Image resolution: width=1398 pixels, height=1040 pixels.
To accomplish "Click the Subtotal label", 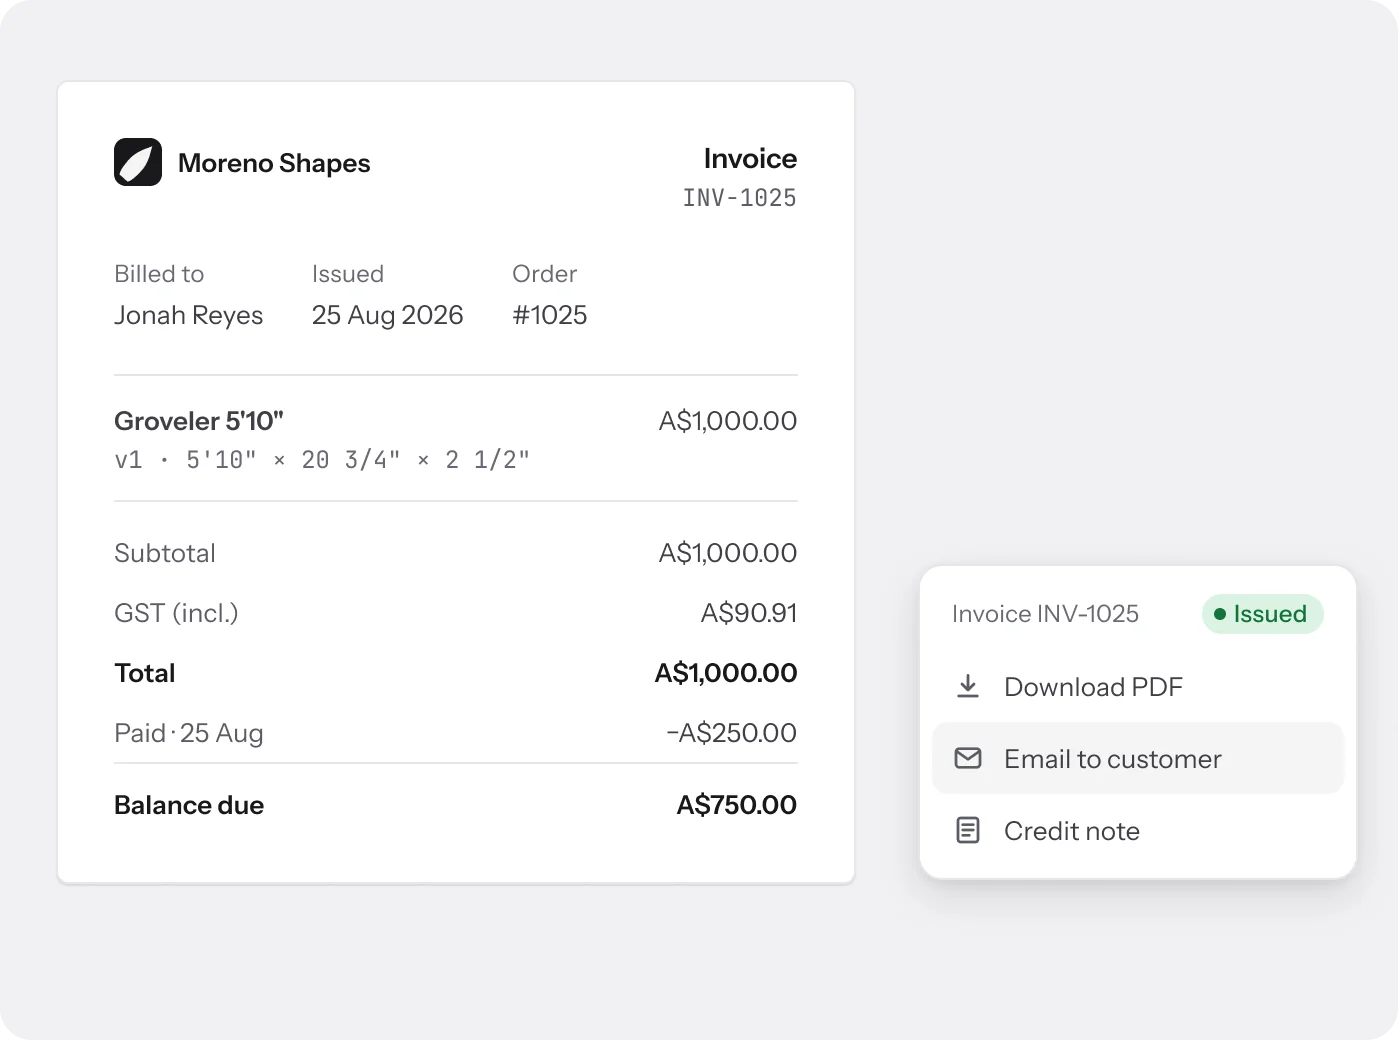I will 165,553.
